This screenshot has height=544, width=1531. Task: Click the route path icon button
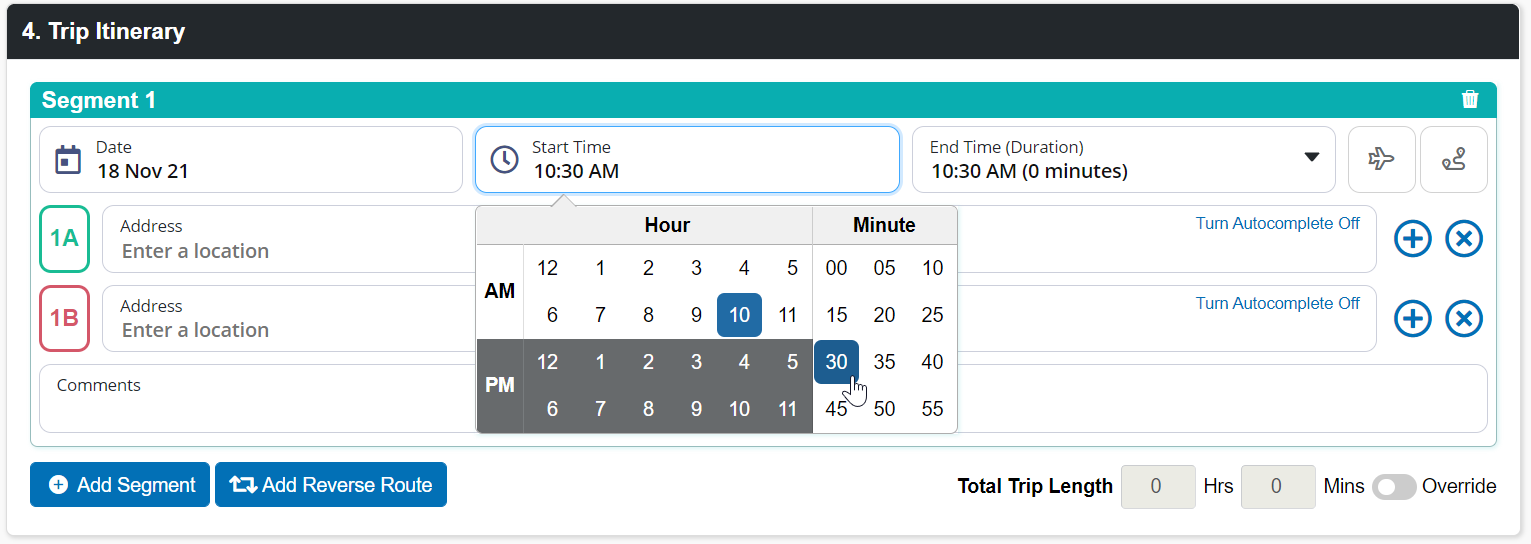tap(1453, 159)
